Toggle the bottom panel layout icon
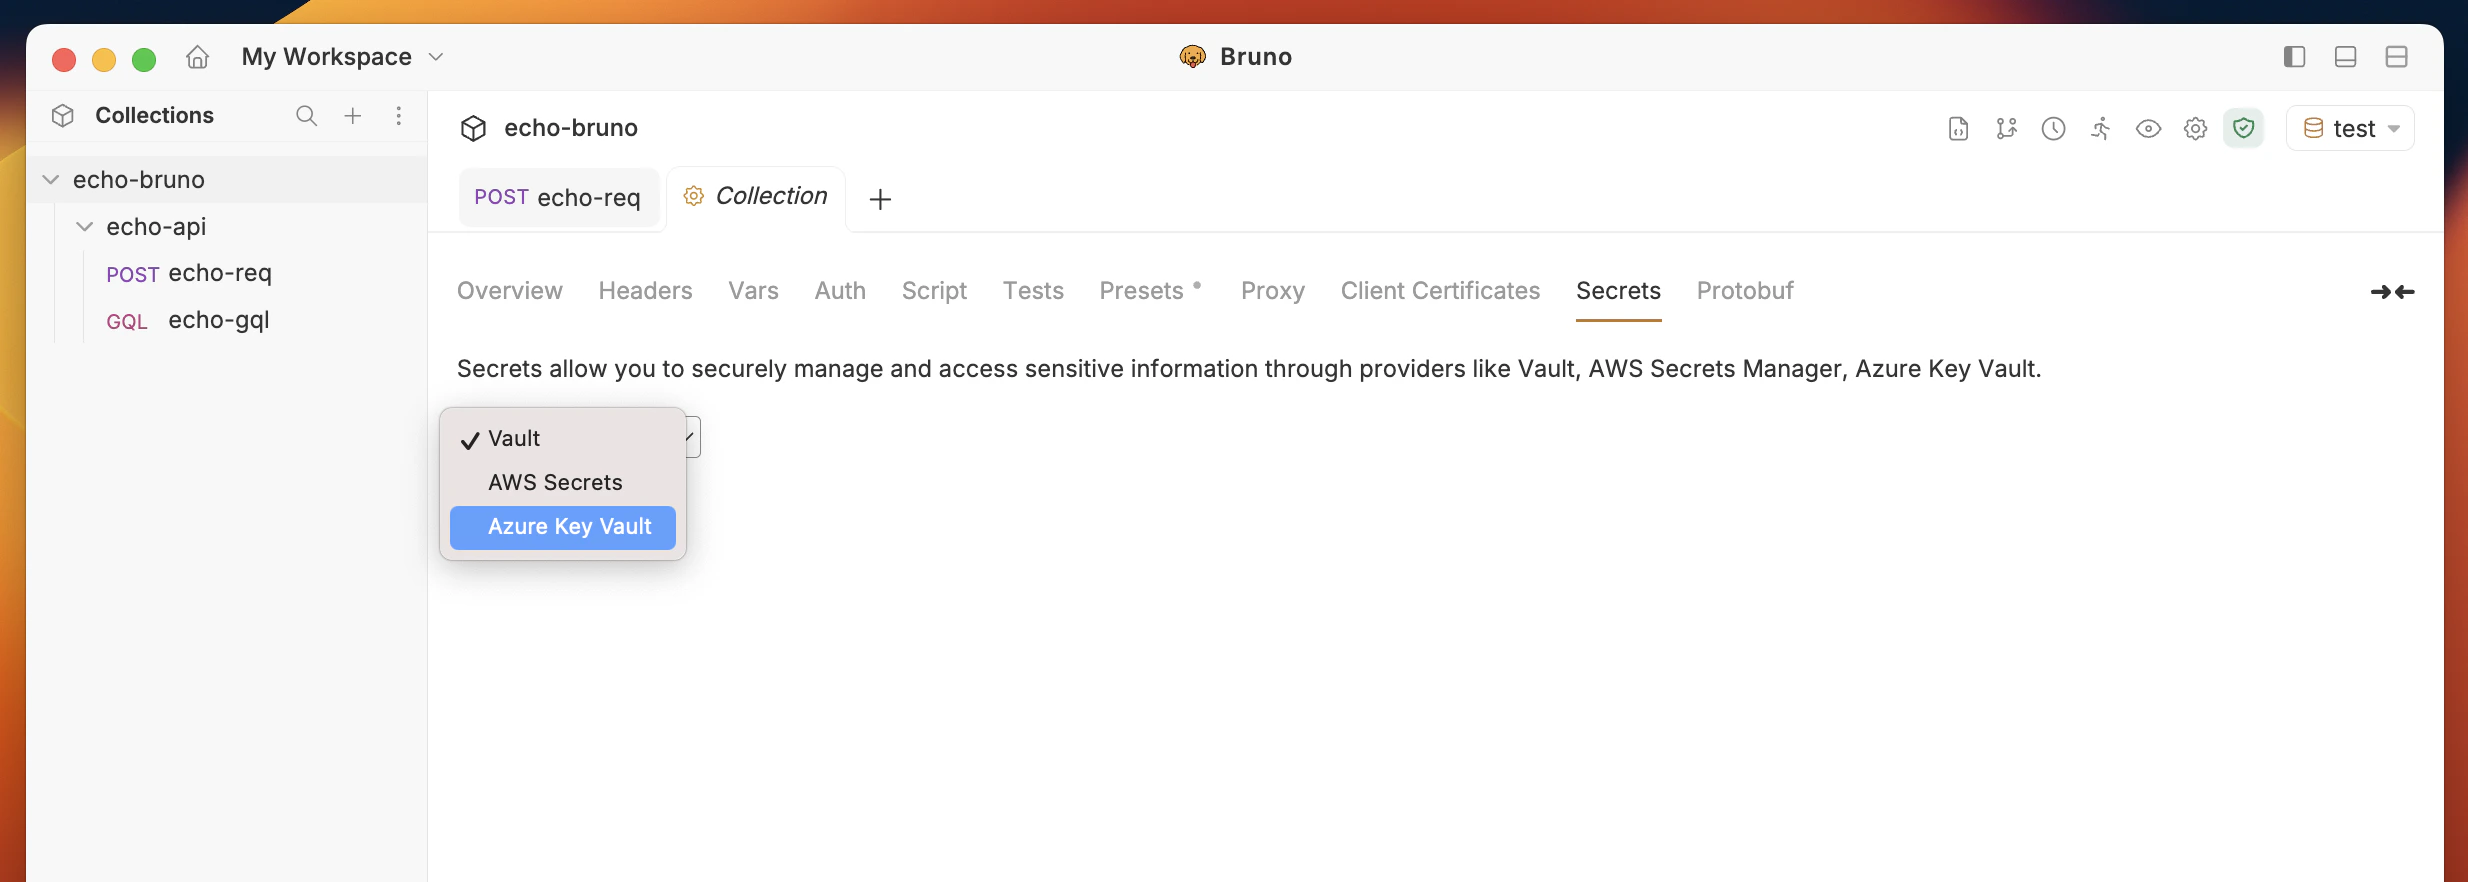Image resolution: width=2468 pixels, height=882 pixels. [x=2346, y=57]
